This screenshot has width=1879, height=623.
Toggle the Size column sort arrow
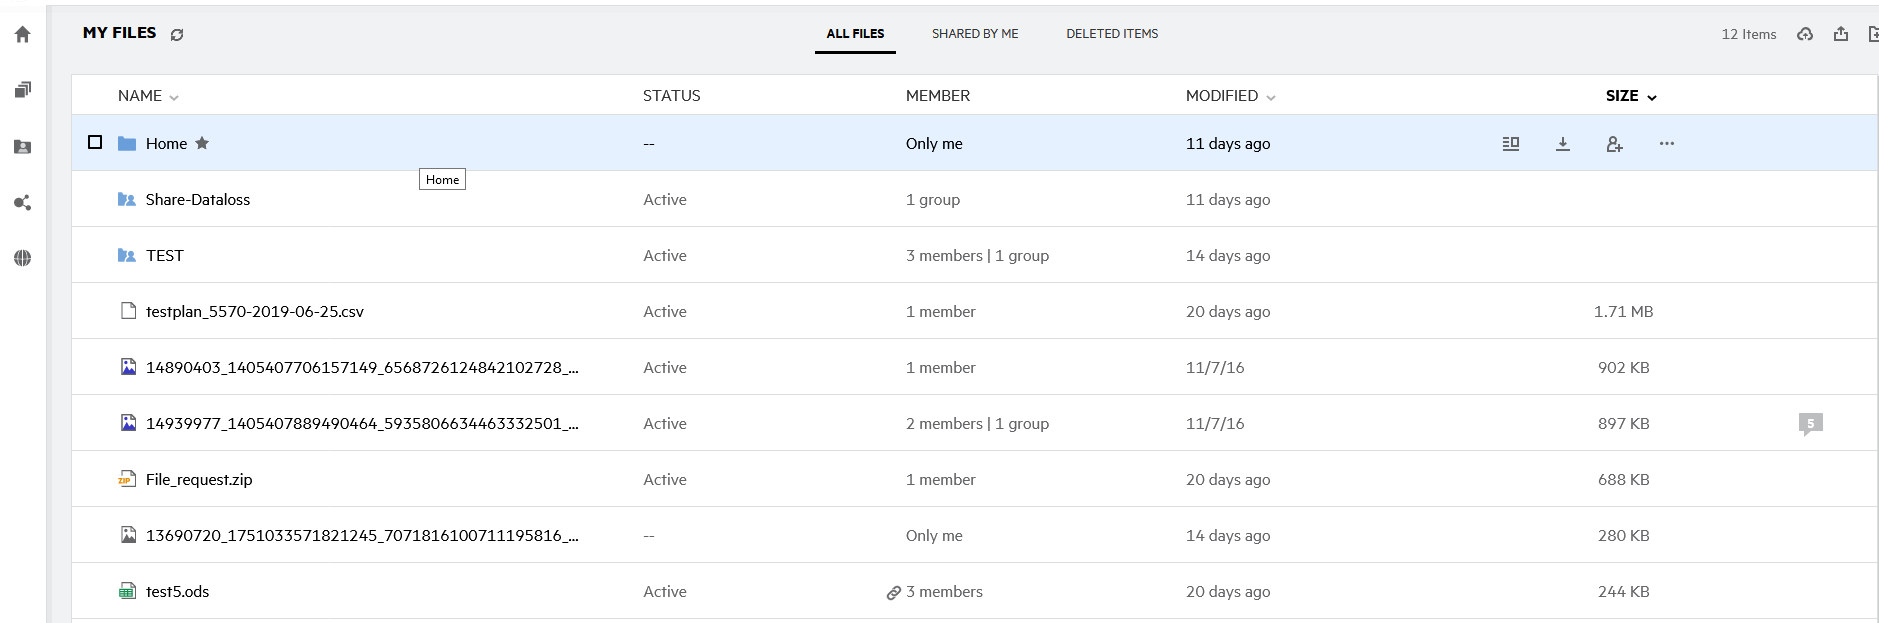[x=1652, y=98]
